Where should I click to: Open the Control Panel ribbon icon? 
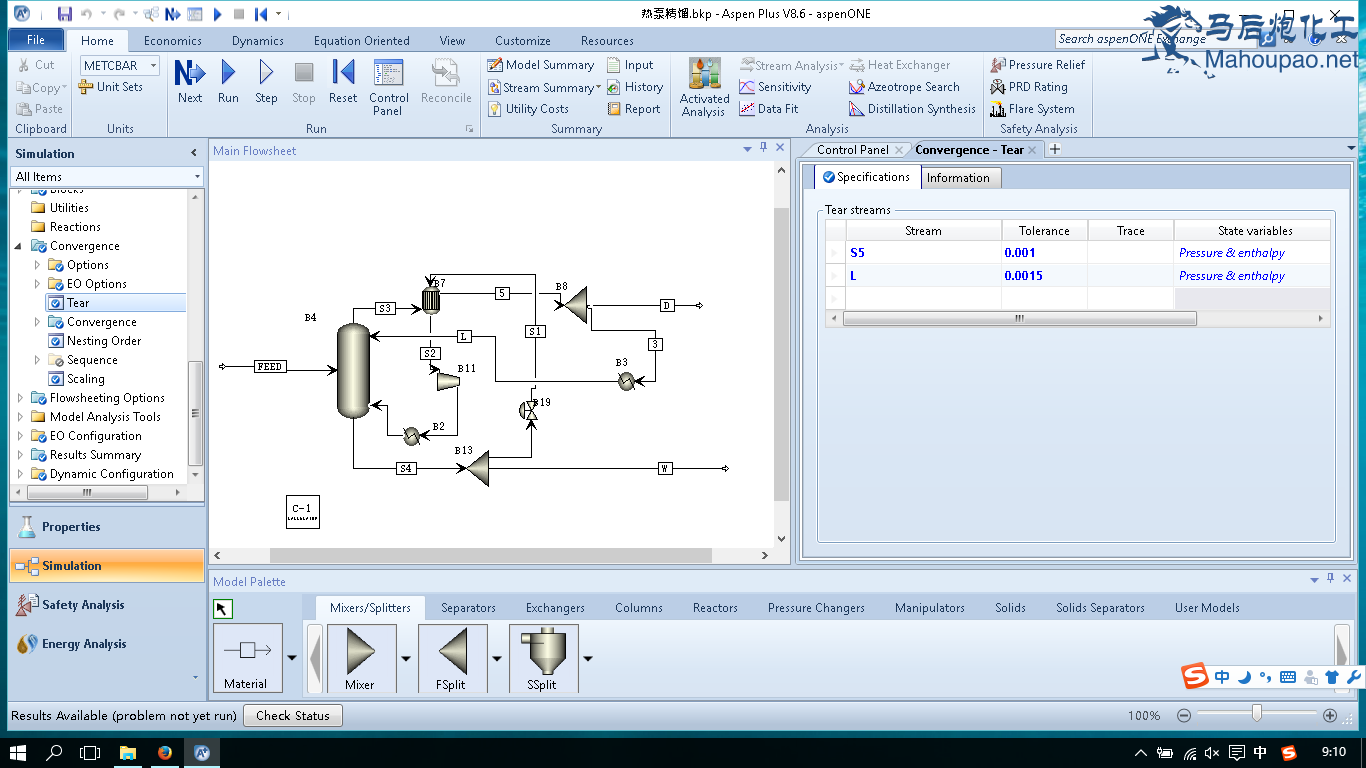(x=388, y=87)
